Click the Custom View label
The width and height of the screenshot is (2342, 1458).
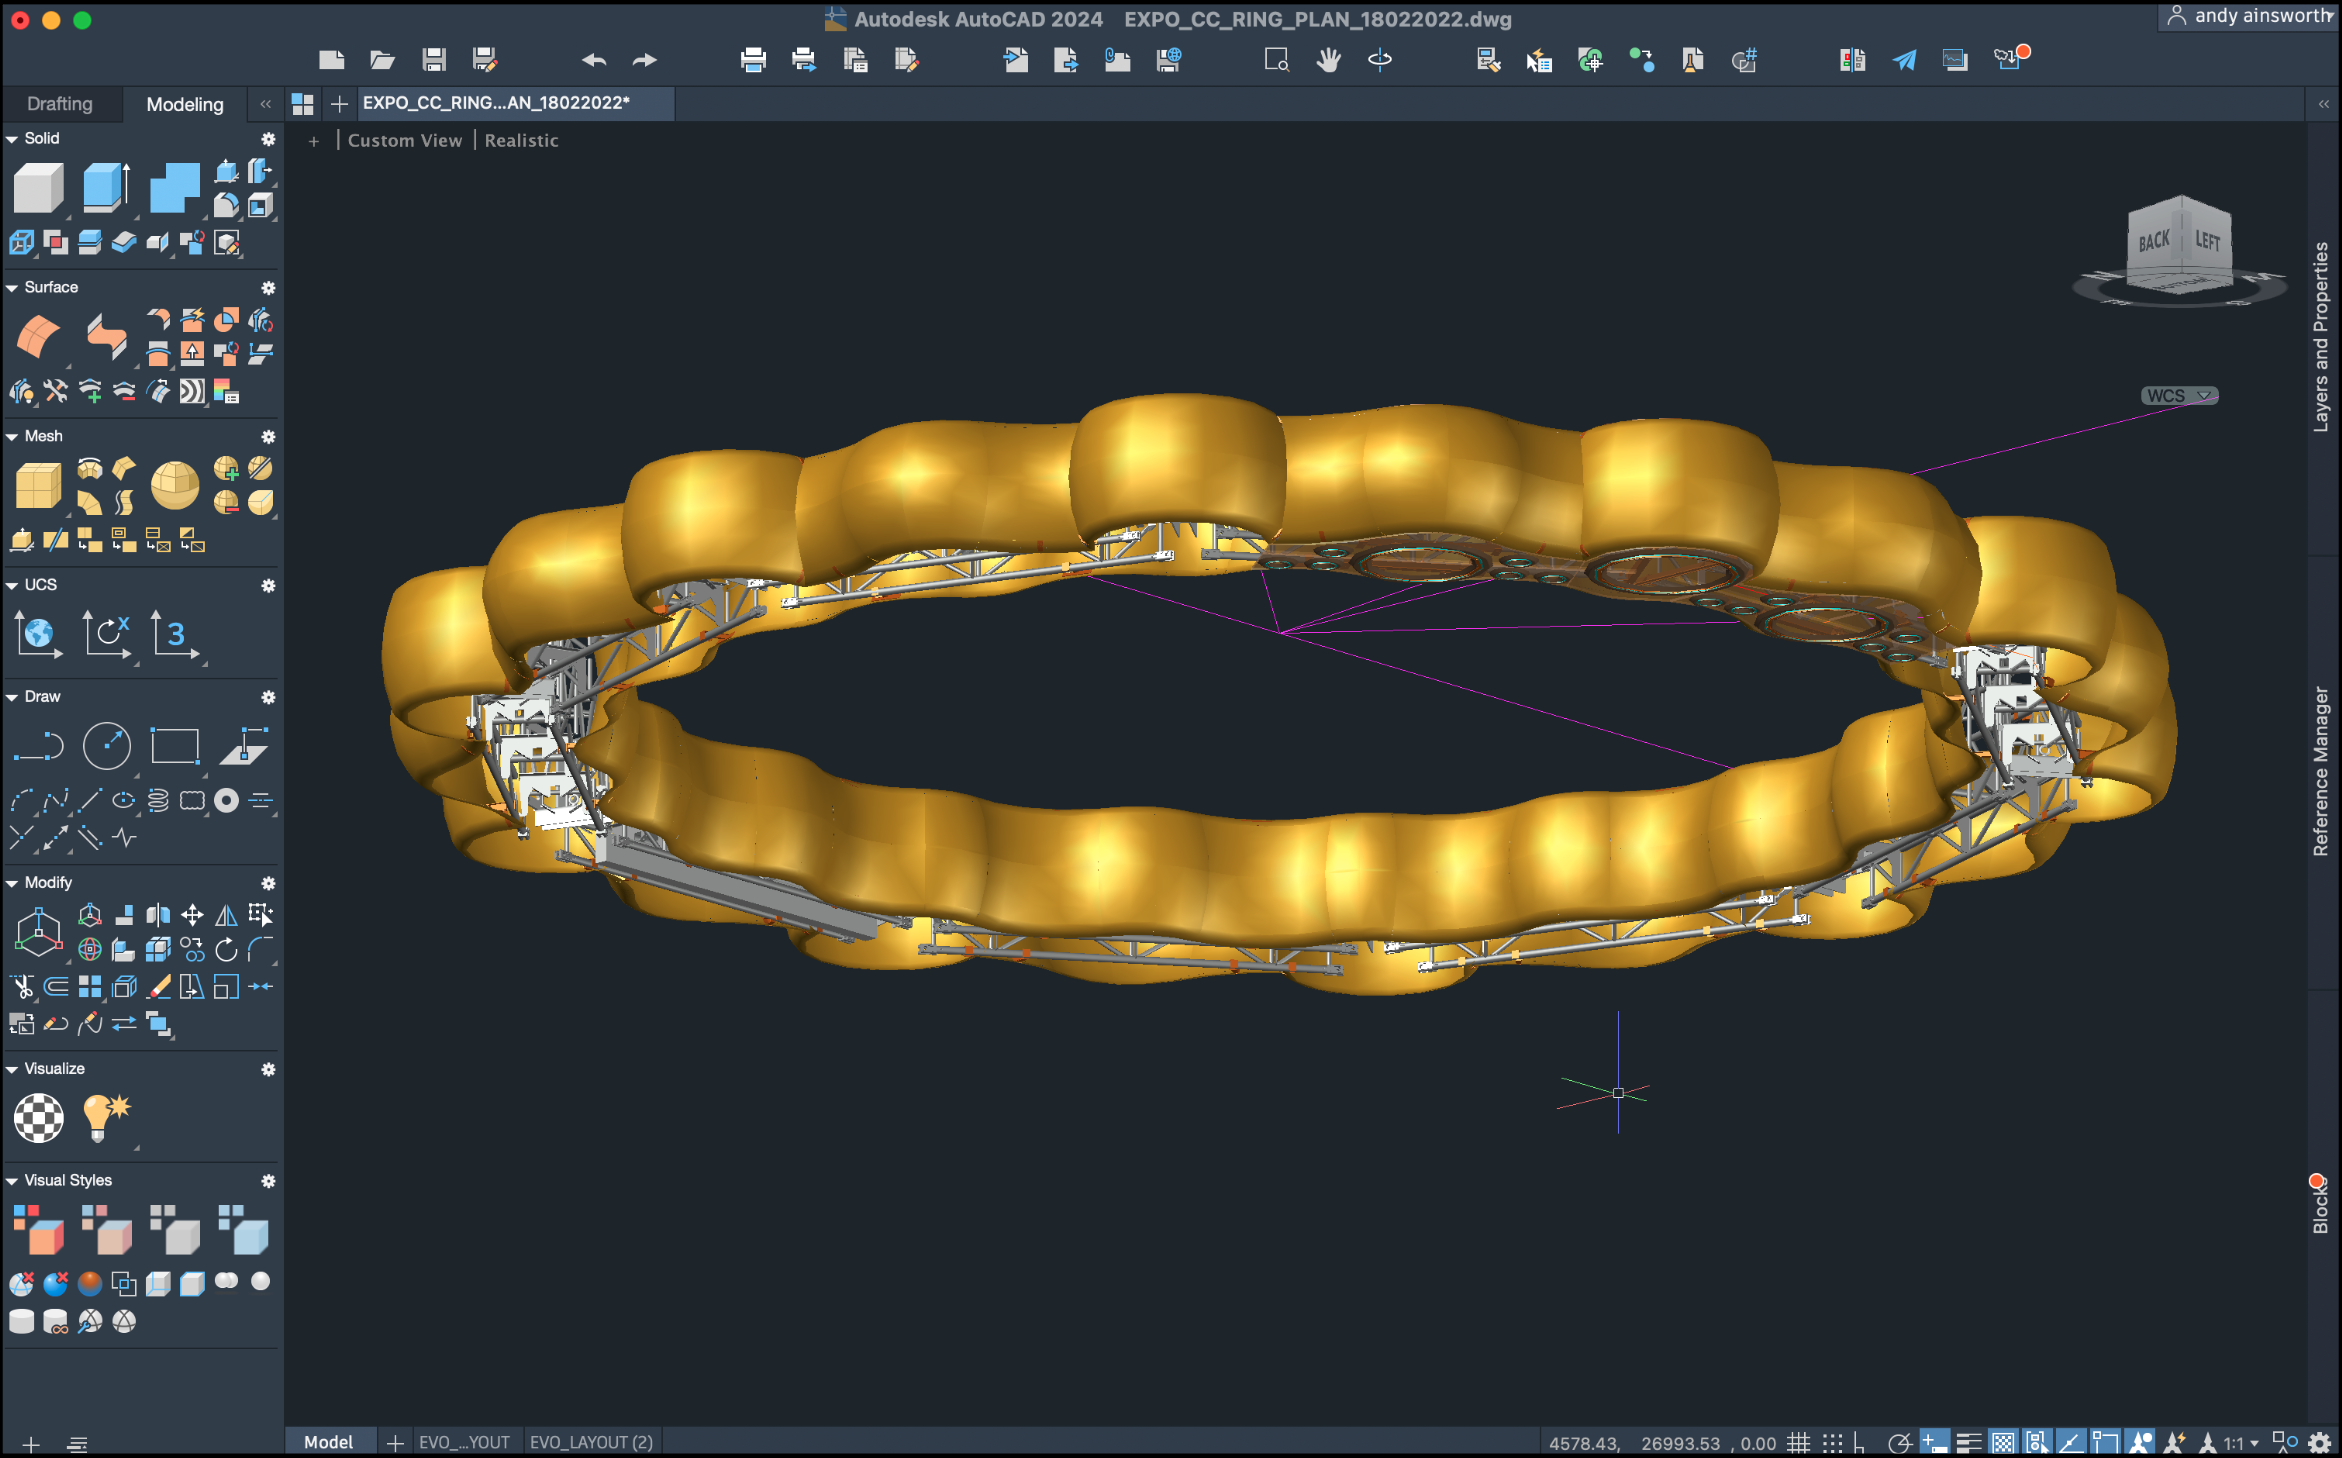click(x=405, y=141)
